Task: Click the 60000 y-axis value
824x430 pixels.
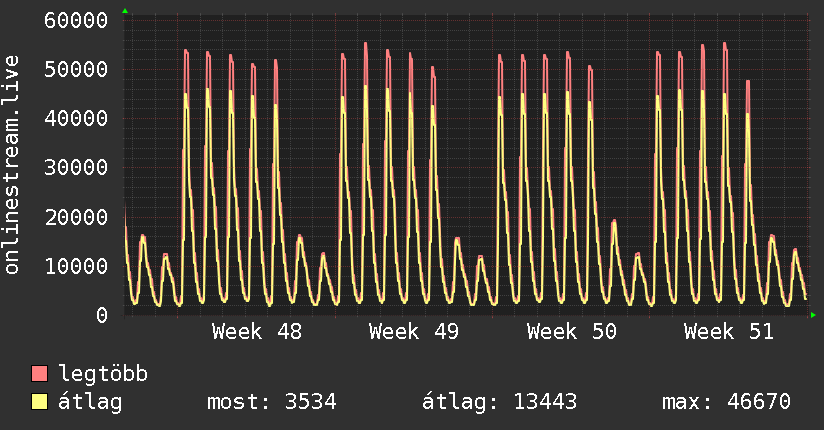Action: tap(76, 21)
